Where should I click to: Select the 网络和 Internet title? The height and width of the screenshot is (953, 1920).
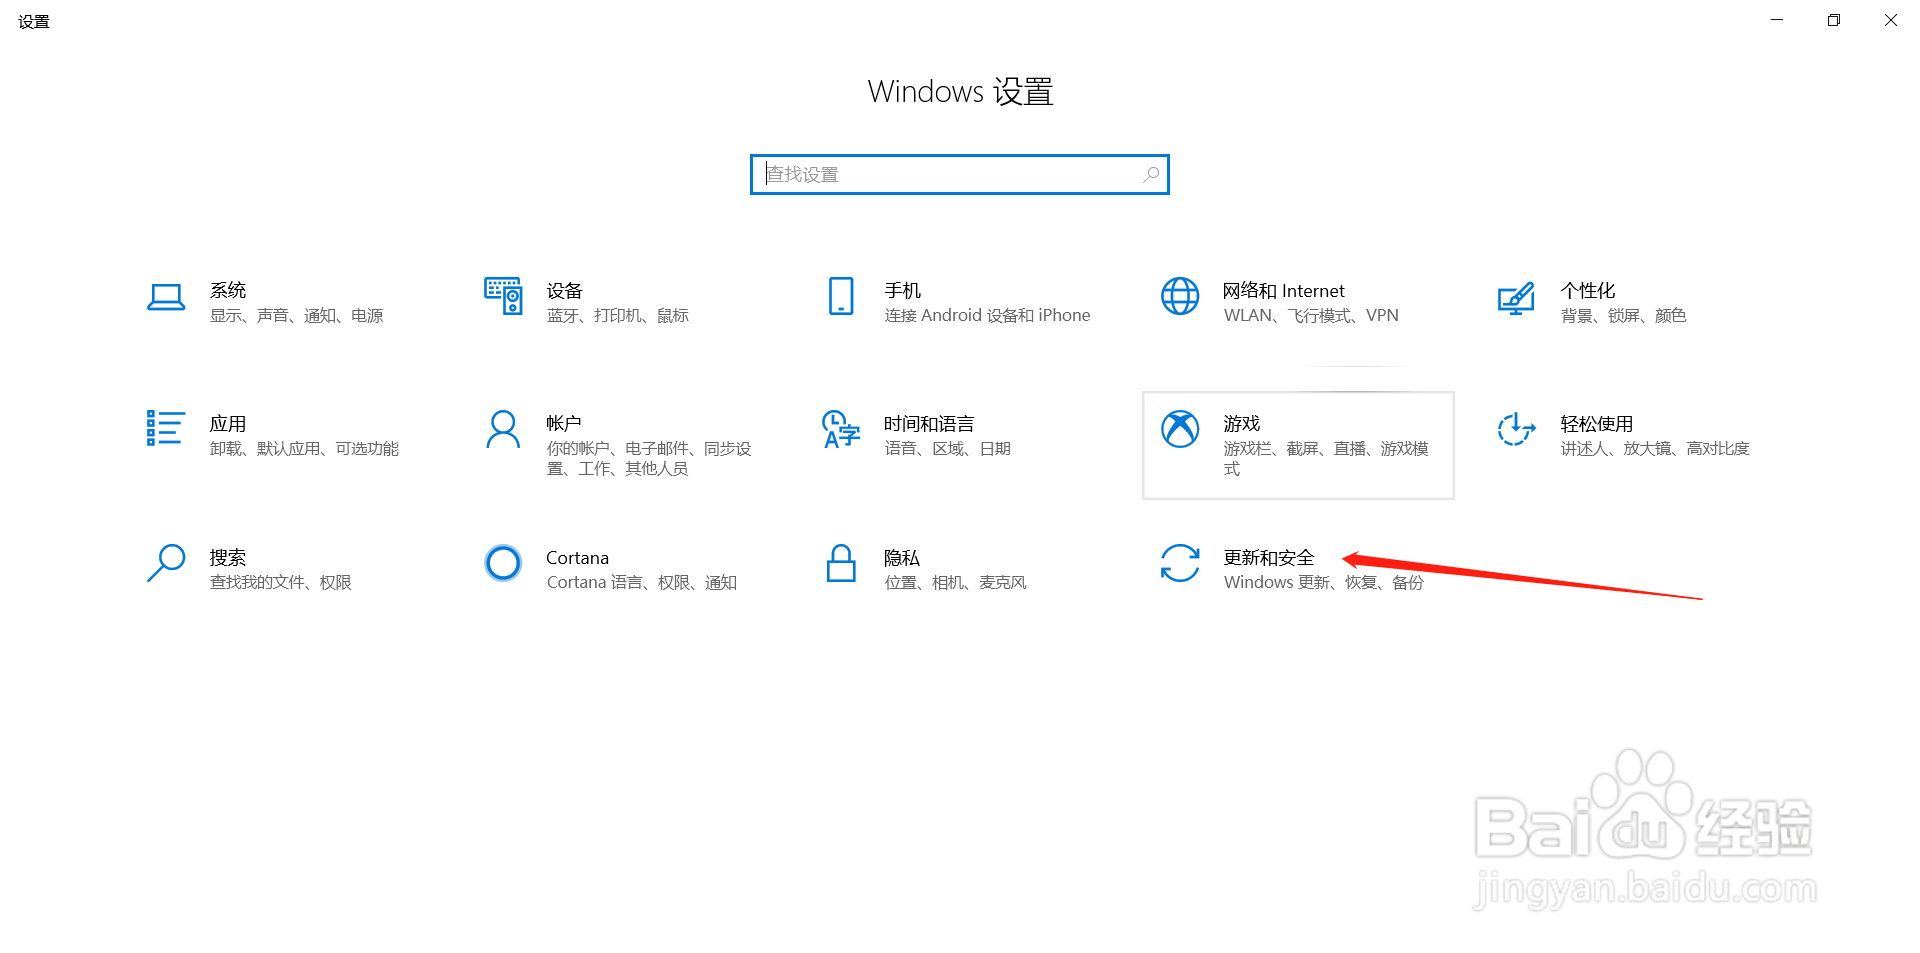1284,290
